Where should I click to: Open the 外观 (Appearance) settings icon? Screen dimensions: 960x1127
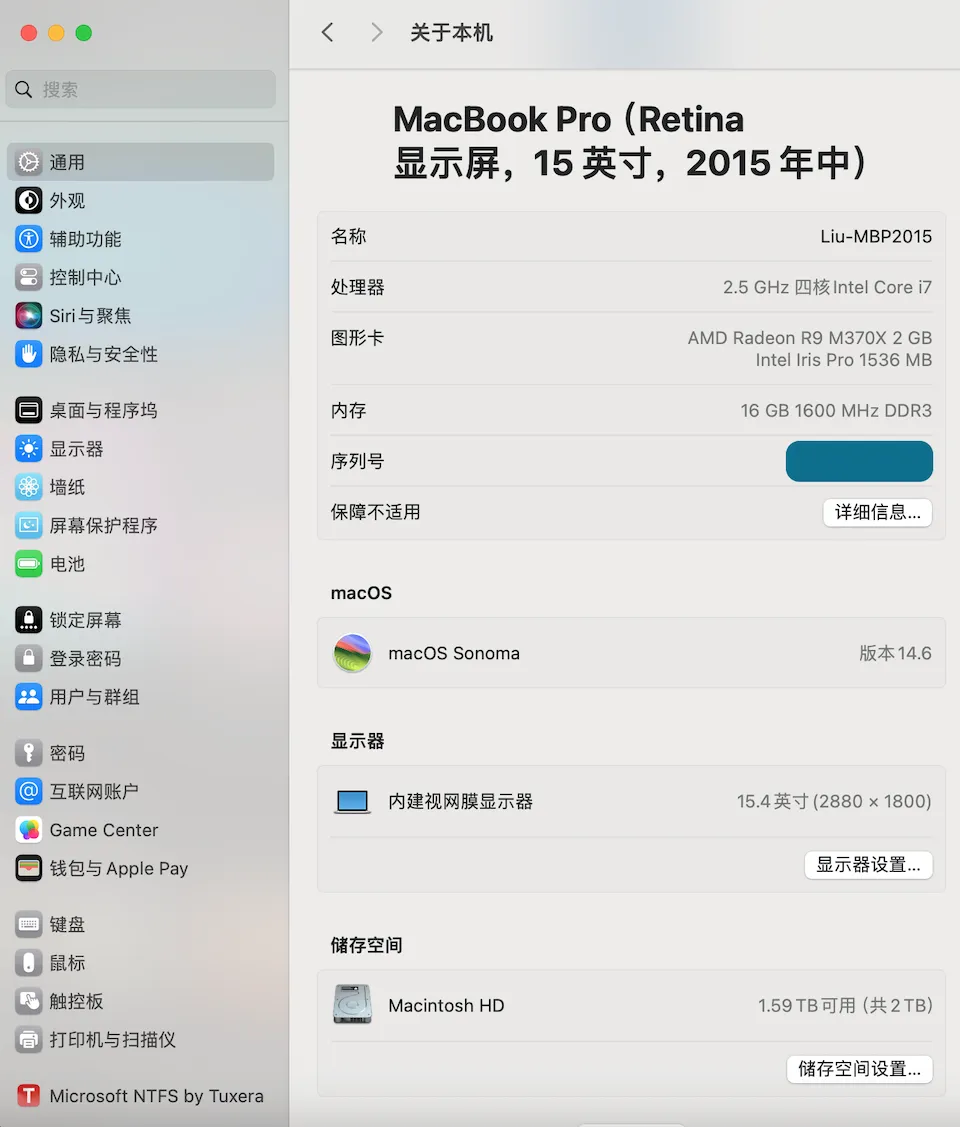(27, 200)
